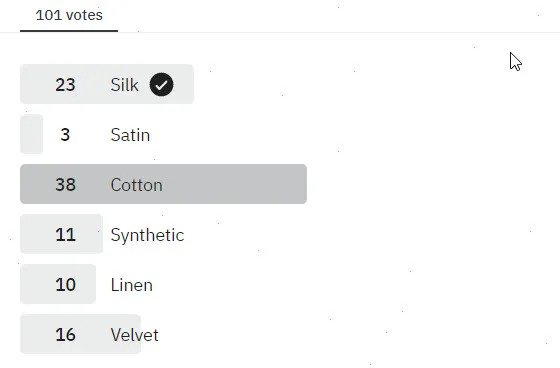Click the Cotton vote count 38
Screen dimensions: 560x368
click(x=65, y=185)
